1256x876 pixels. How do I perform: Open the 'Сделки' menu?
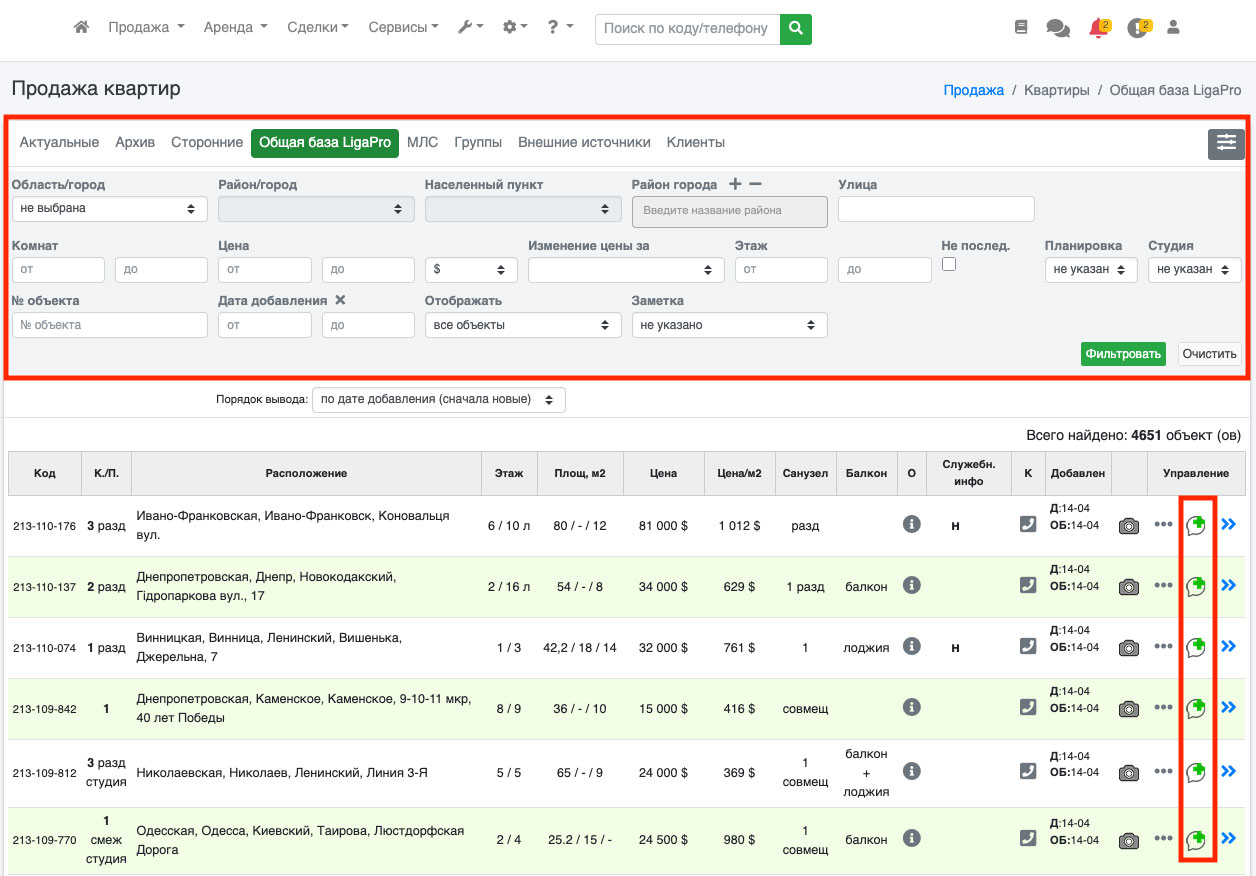point(317,28)
